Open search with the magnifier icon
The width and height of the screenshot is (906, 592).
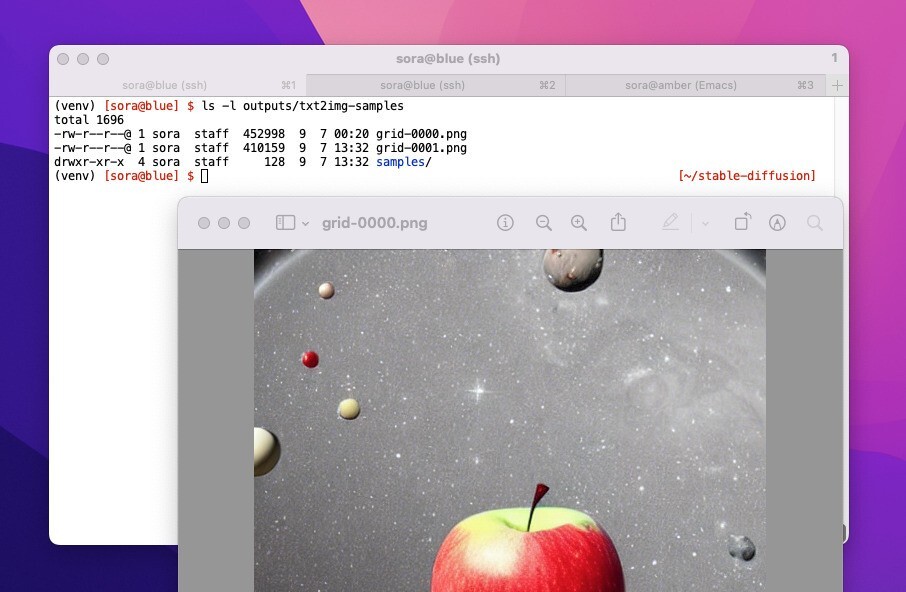pyautogui.click(x=815, y=222)
